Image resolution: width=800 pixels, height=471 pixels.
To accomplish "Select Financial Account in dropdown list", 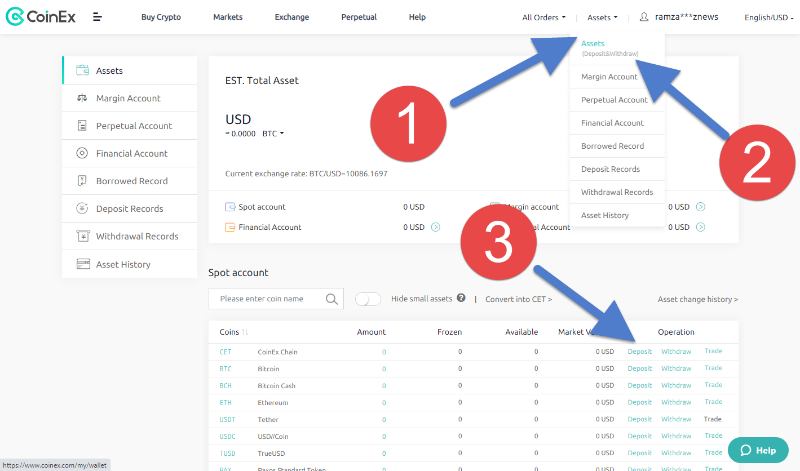I will click(612, 123).
